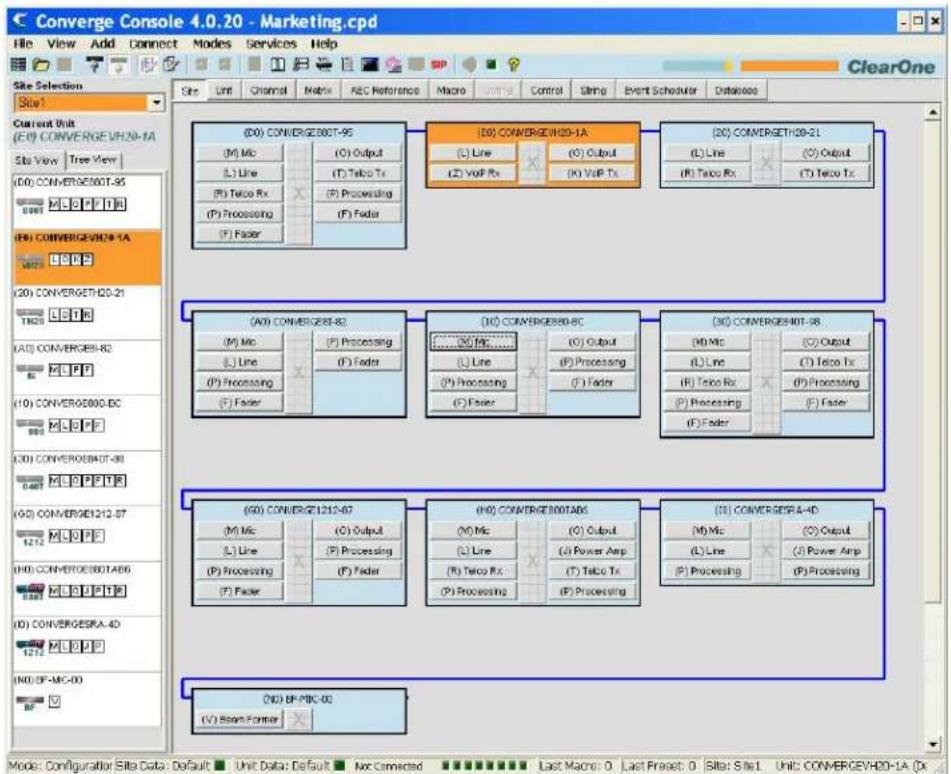Select (10) CONVERGE880-BC in sidebar list
The height and width of the screenshot is (774, 951).
pyautogui.click(x=87, y=423)
